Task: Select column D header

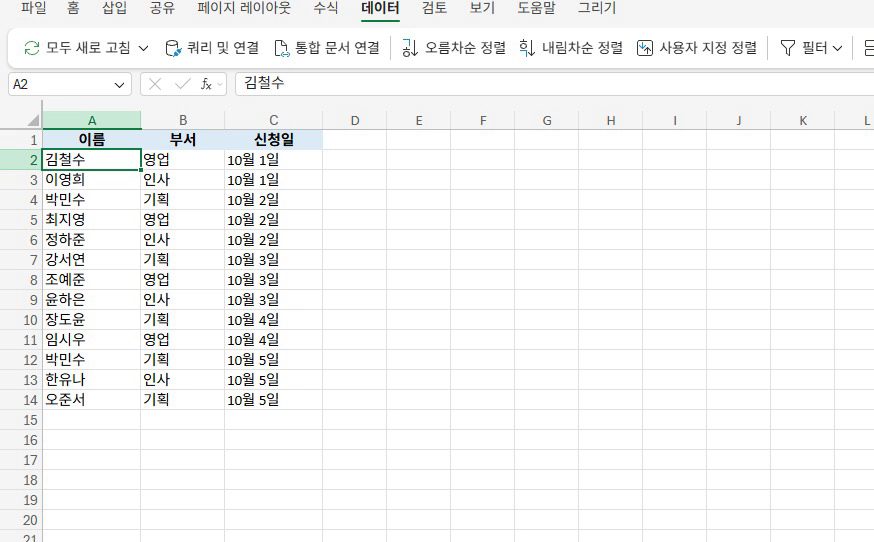Action: (355, 120)
